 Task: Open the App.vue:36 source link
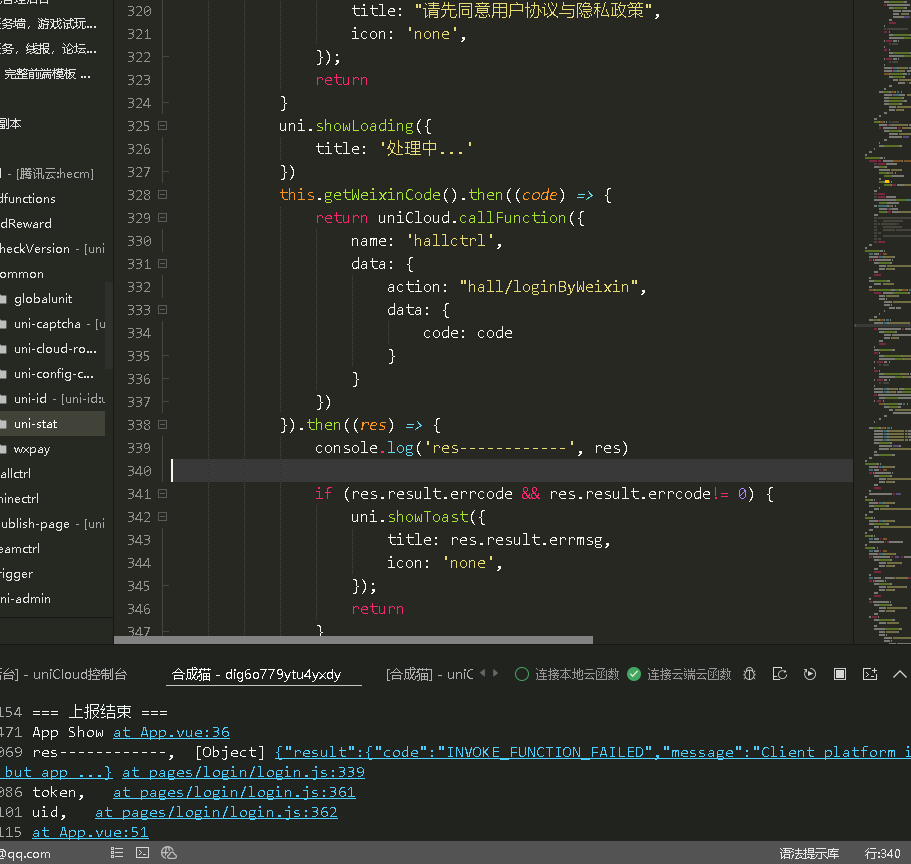coord(171,732)
